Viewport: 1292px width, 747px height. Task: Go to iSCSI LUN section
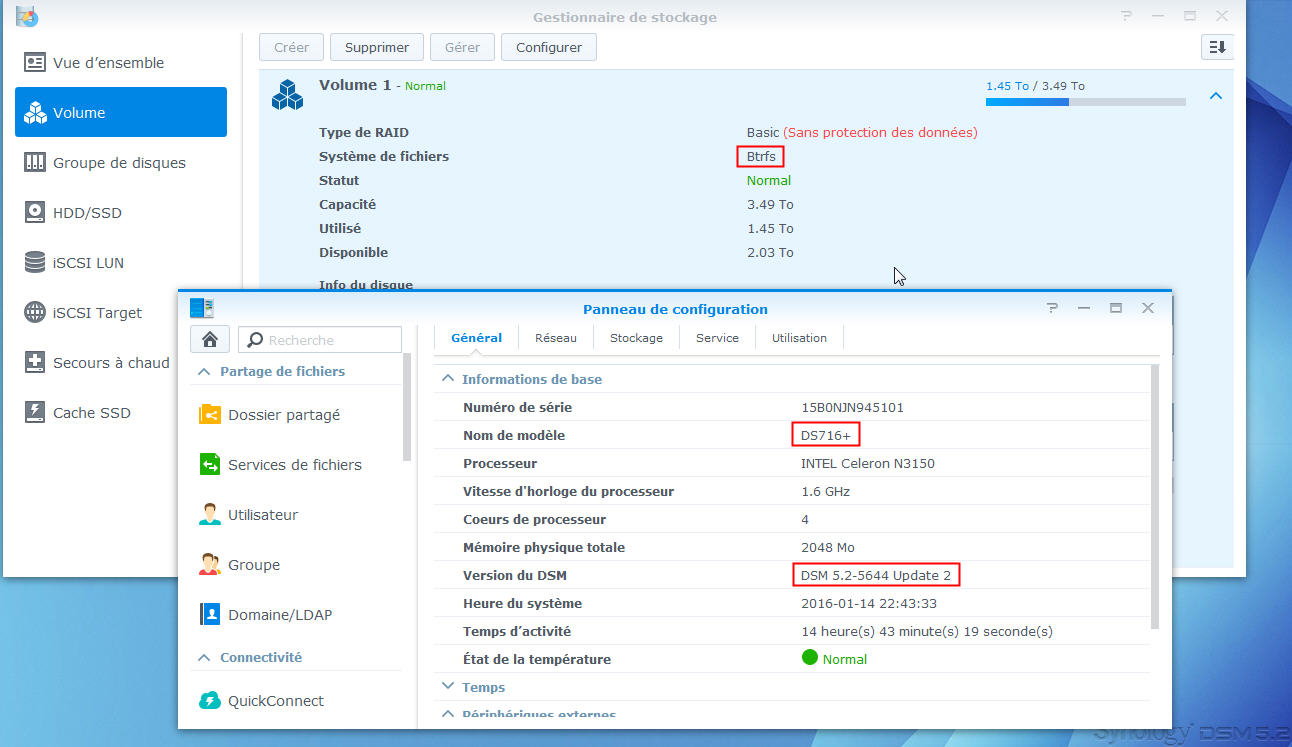point(88,263)
